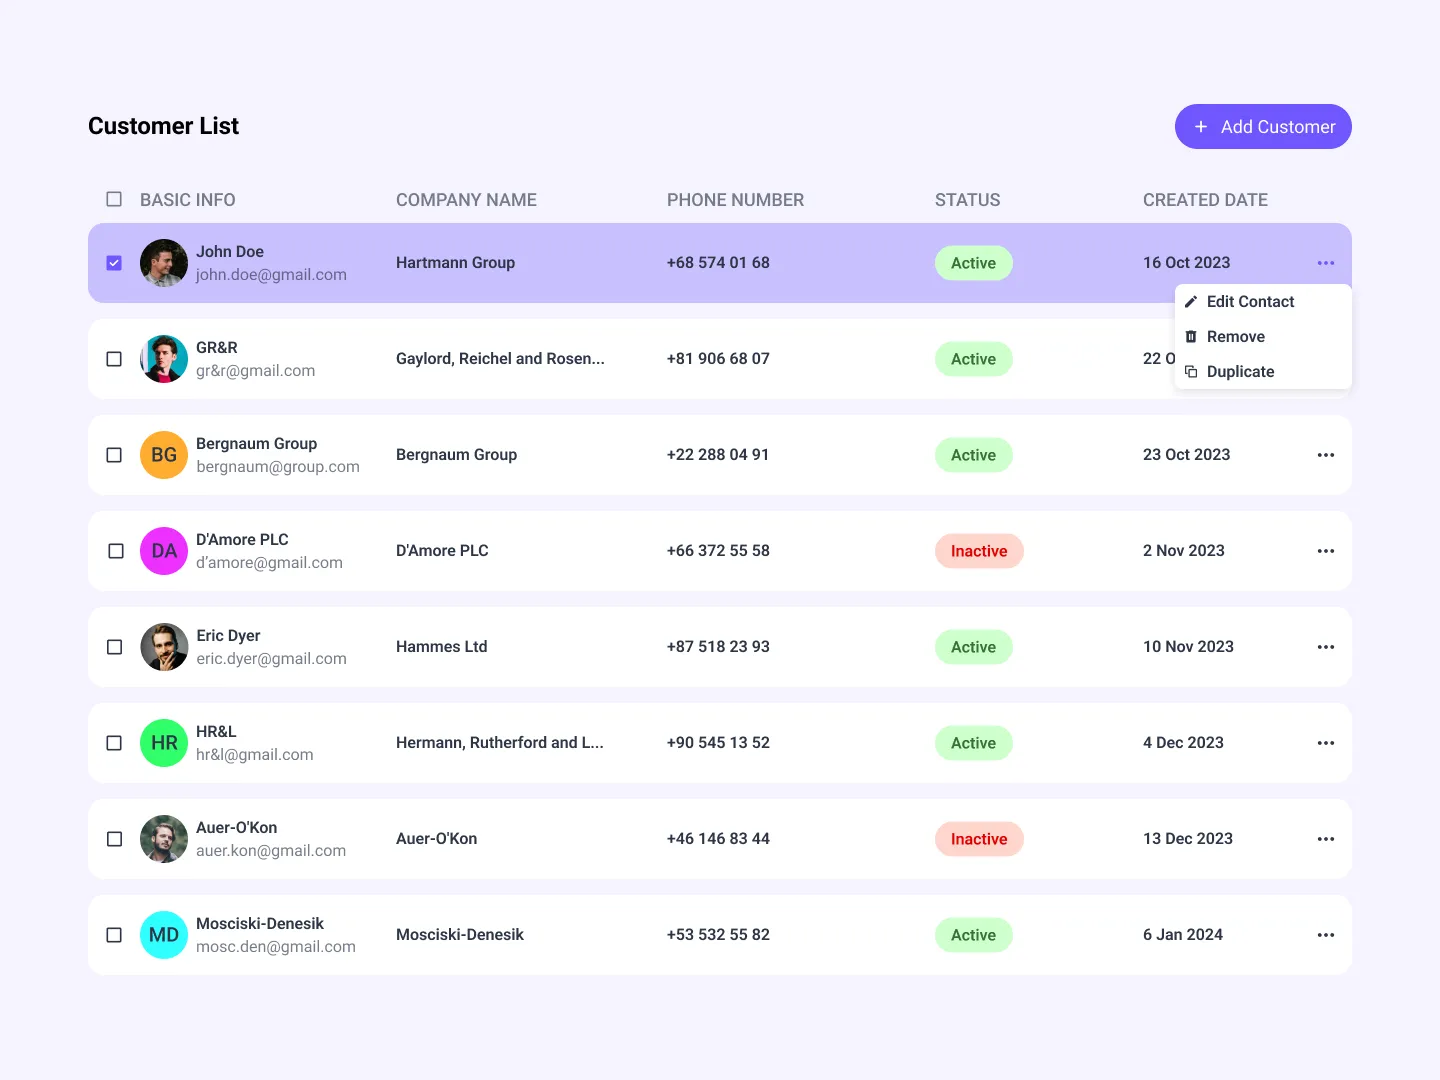The height and width of the screenshot is (1080, 1440).
Task: Open the actions menu for Auer-O'Kon row
Action: coord(1326,839)
